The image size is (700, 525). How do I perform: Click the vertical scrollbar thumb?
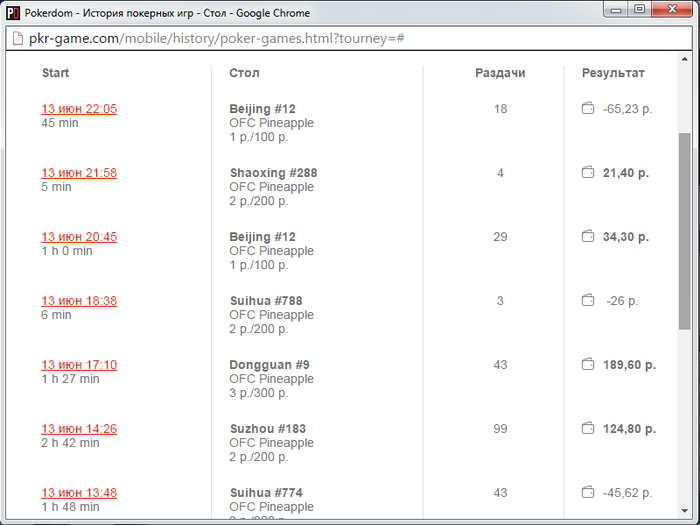[684, 230]
